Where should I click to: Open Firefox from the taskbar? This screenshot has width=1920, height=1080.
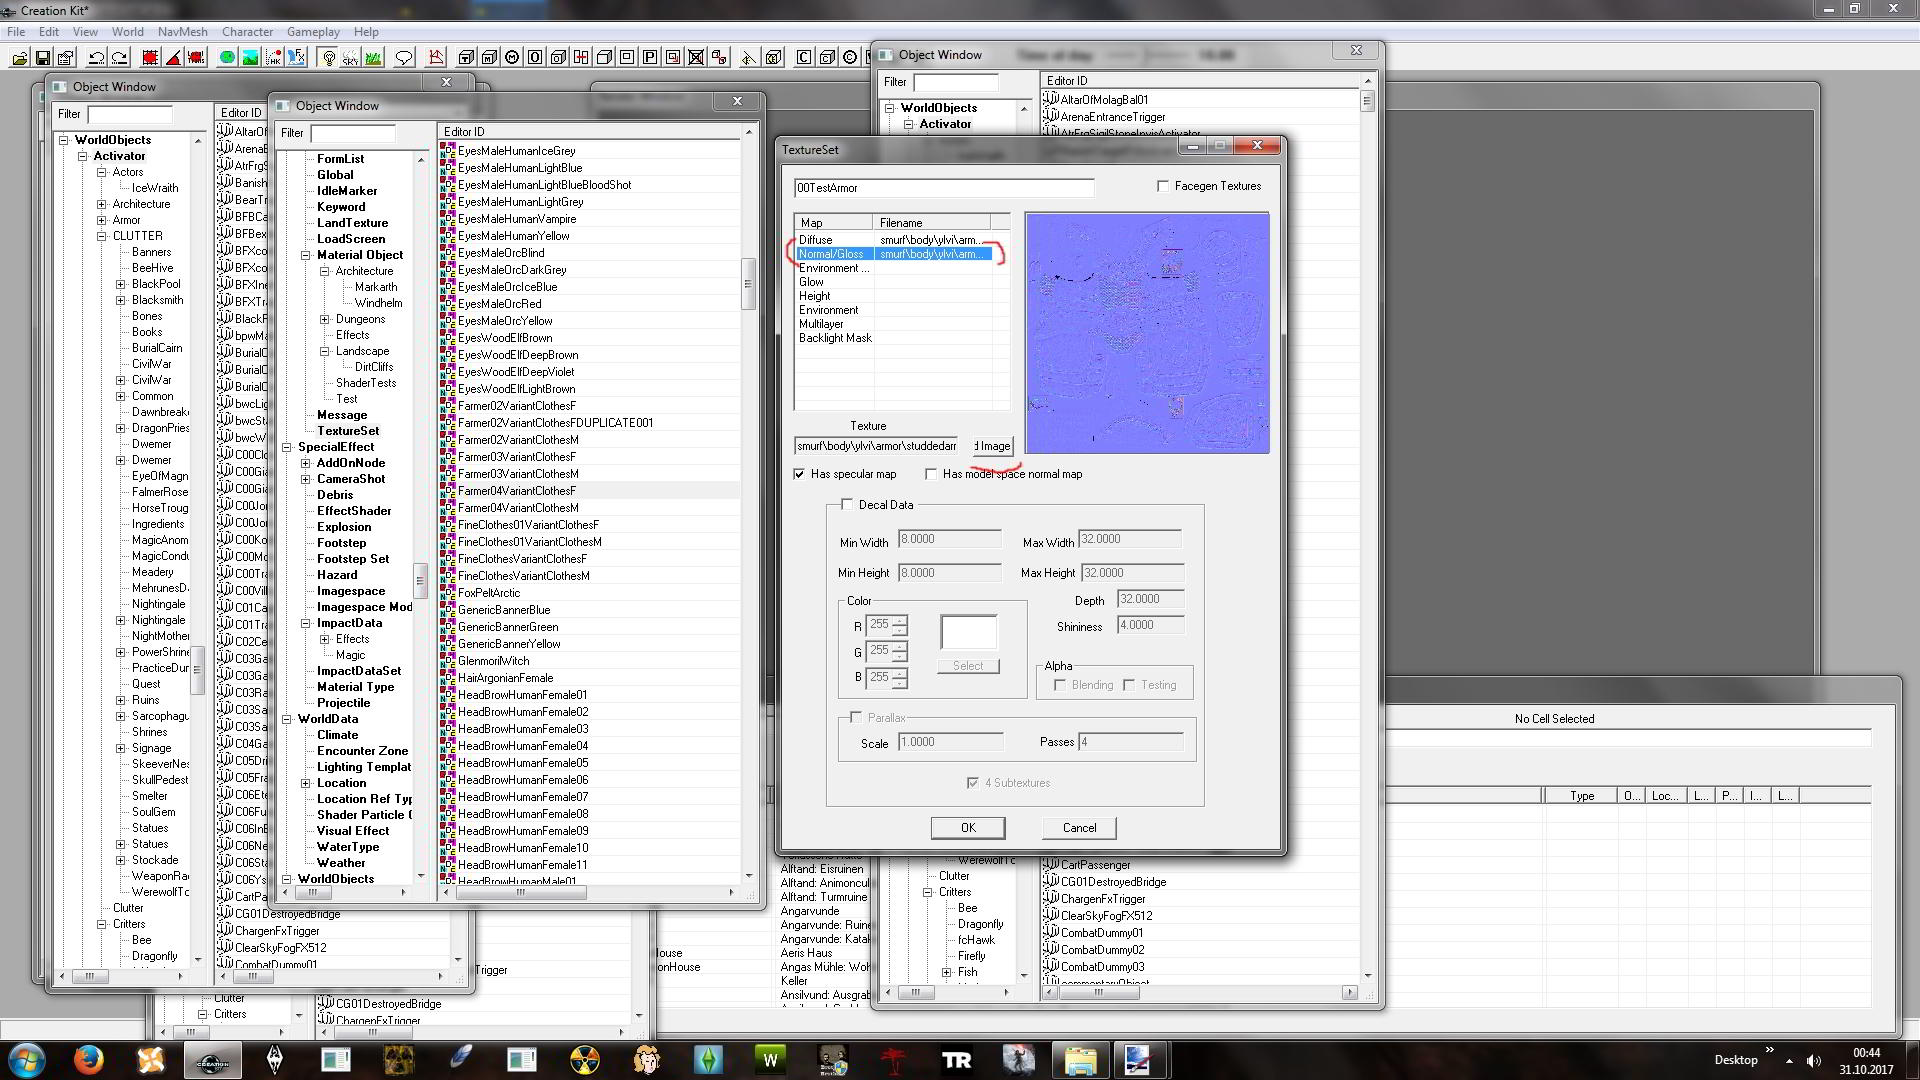[88, 1059]
